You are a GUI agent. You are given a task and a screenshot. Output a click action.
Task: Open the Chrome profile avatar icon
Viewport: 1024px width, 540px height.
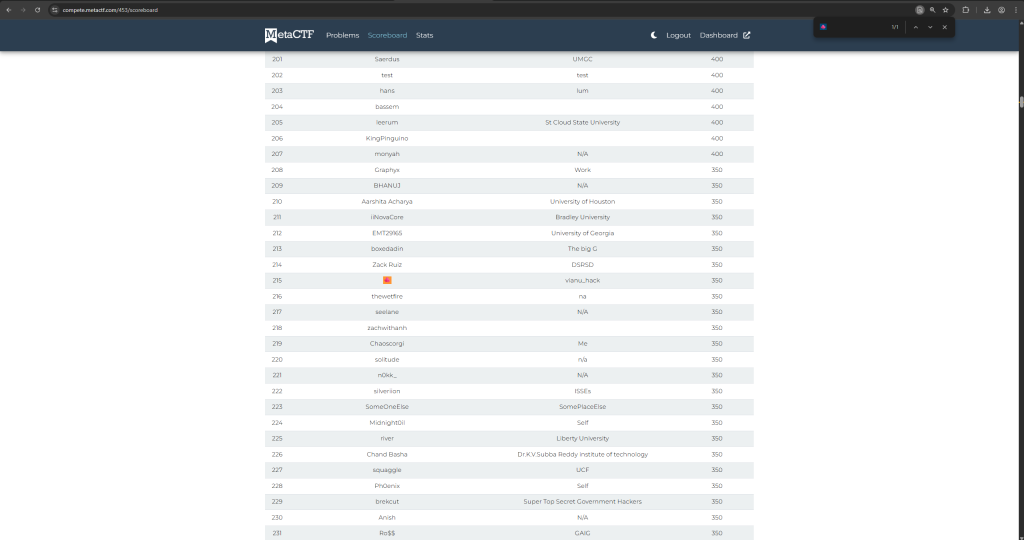[1001, 10]
